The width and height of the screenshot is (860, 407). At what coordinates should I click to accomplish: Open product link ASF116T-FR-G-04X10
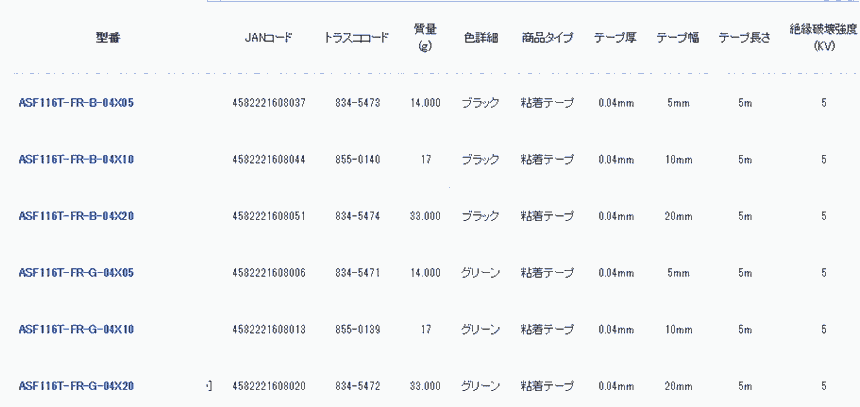tap(76, 329)
